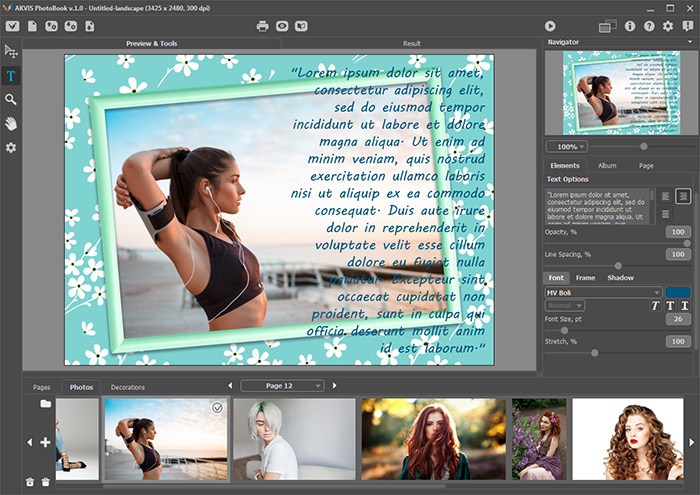Open the Page tab in right panel
This screenshot has height=495, width=700.
pyautogui.click(x=646, y=166)
